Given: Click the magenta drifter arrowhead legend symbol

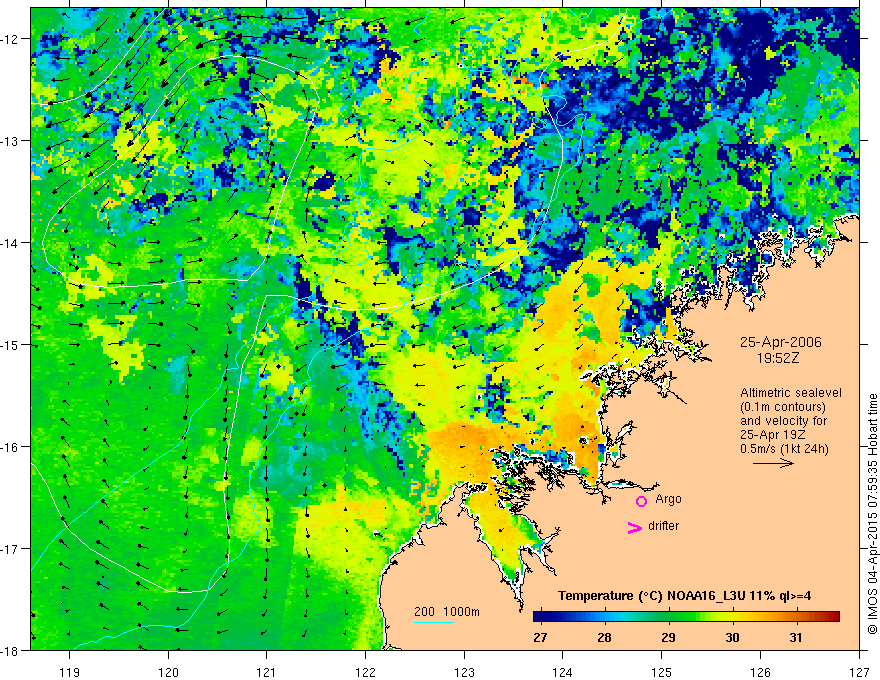Looking at the screenshot, I should pos(635,527).
